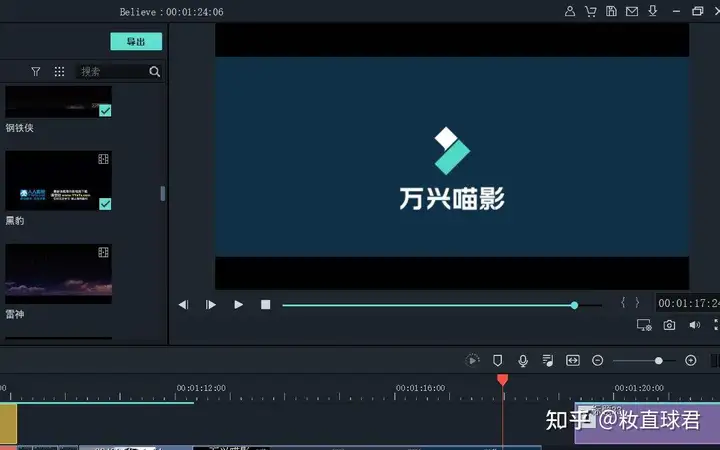Click film strip icon on 黑豹 thumbnail

pyautogui.click(x=103, y=159)
